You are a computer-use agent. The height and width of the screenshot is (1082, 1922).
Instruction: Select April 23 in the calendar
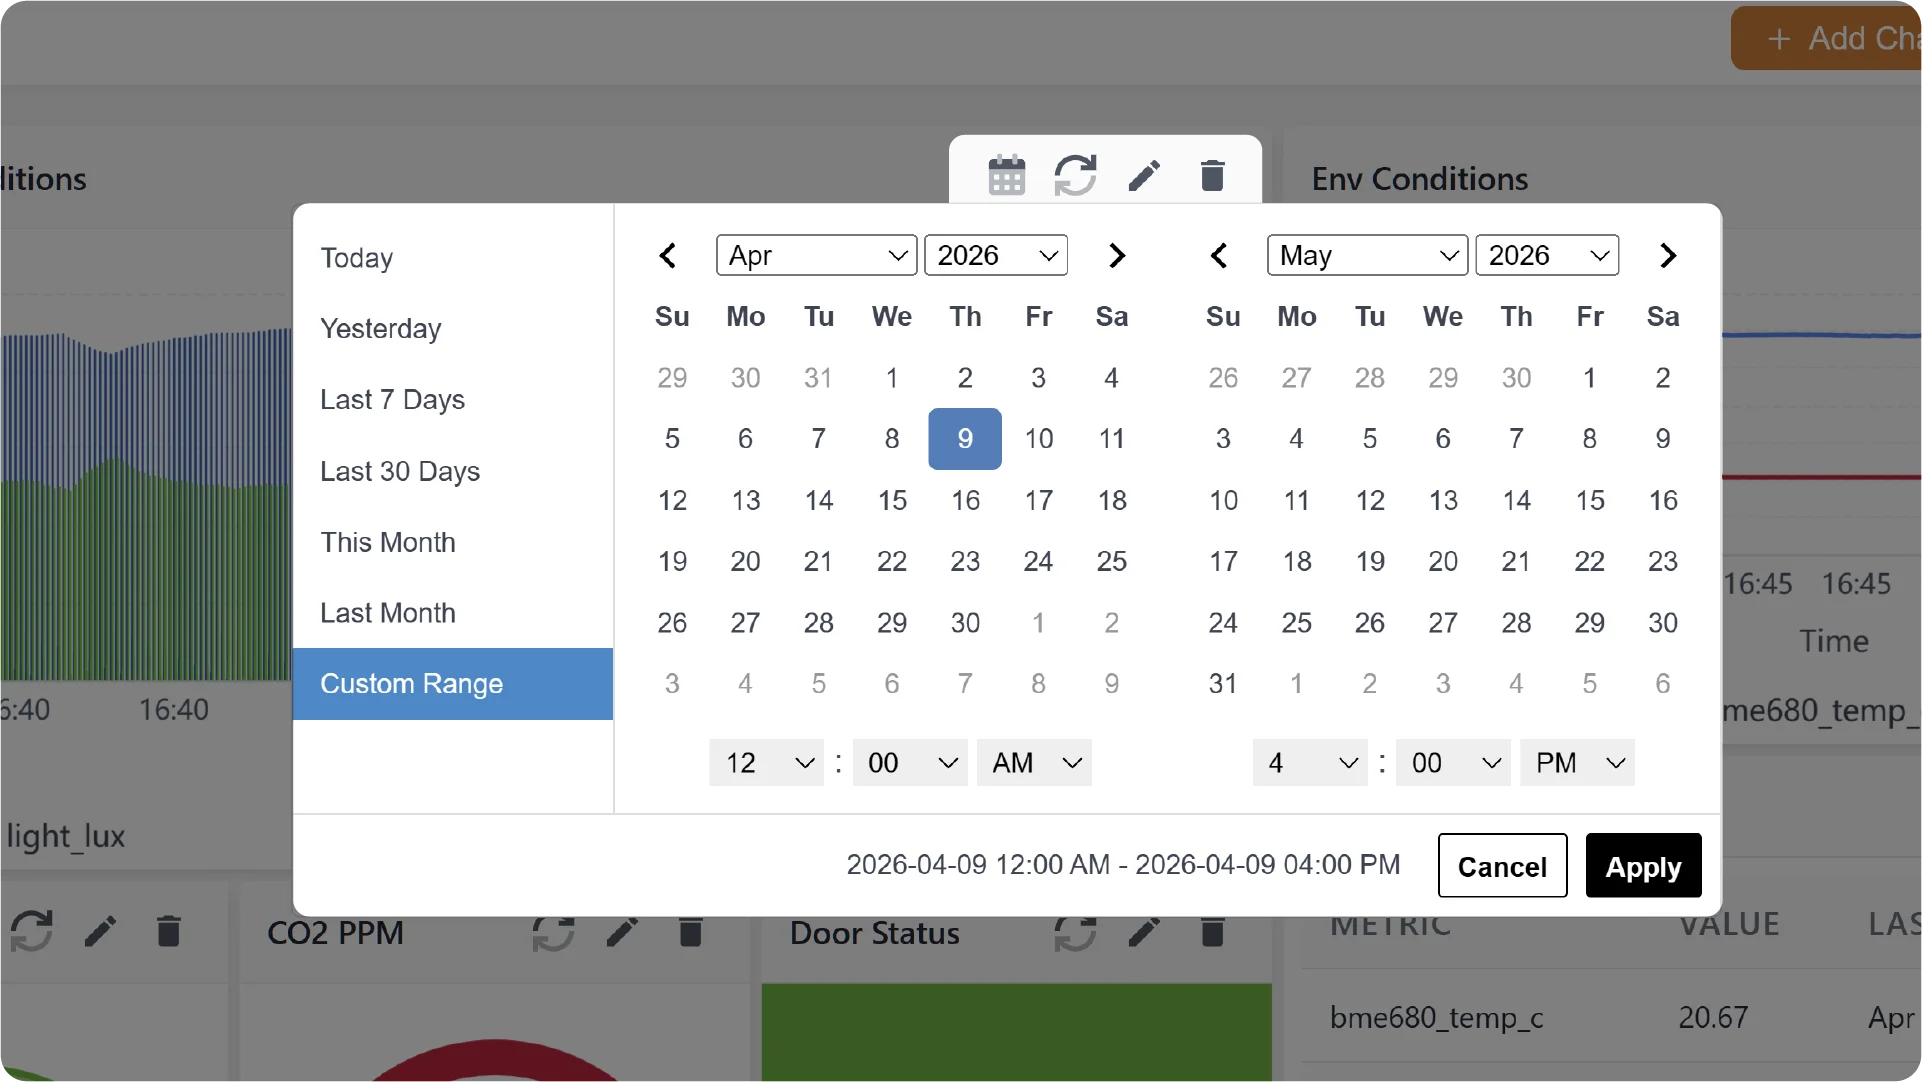click(x=965, y=562)
